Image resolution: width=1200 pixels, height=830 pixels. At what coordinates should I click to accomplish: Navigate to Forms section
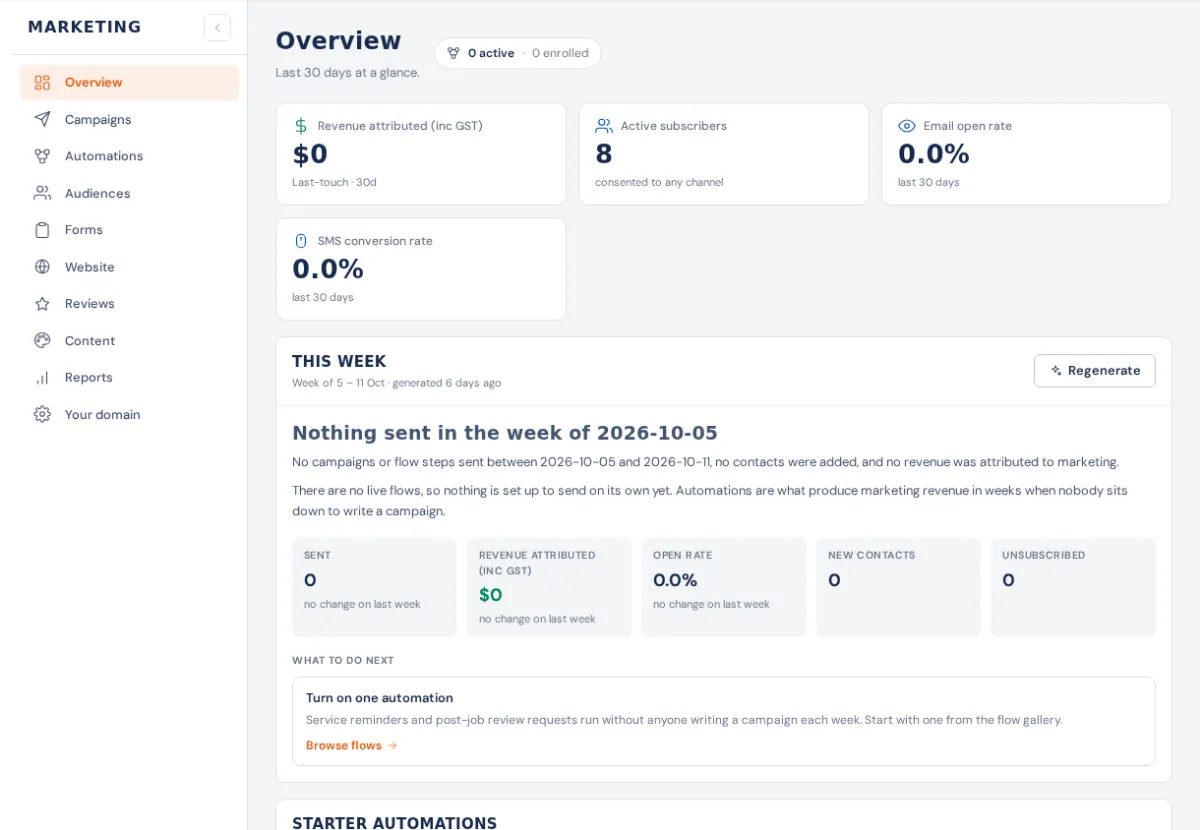coord(130,230)
